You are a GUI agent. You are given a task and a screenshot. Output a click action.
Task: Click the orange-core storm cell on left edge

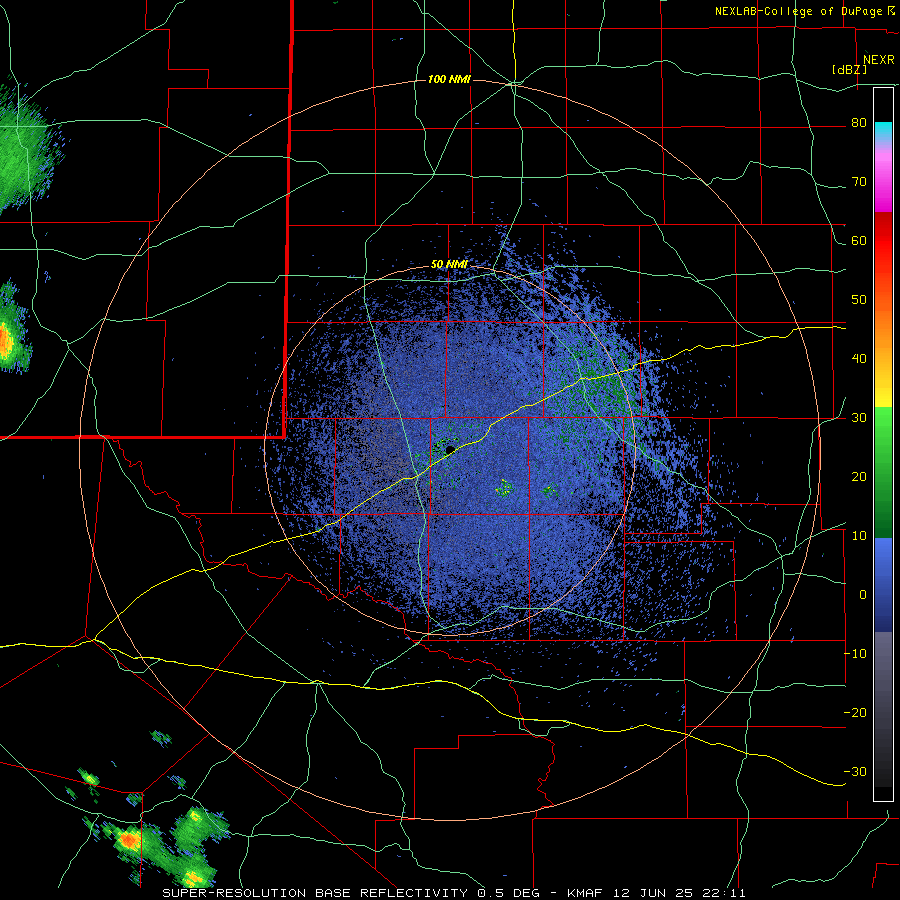tap(5, 339)
